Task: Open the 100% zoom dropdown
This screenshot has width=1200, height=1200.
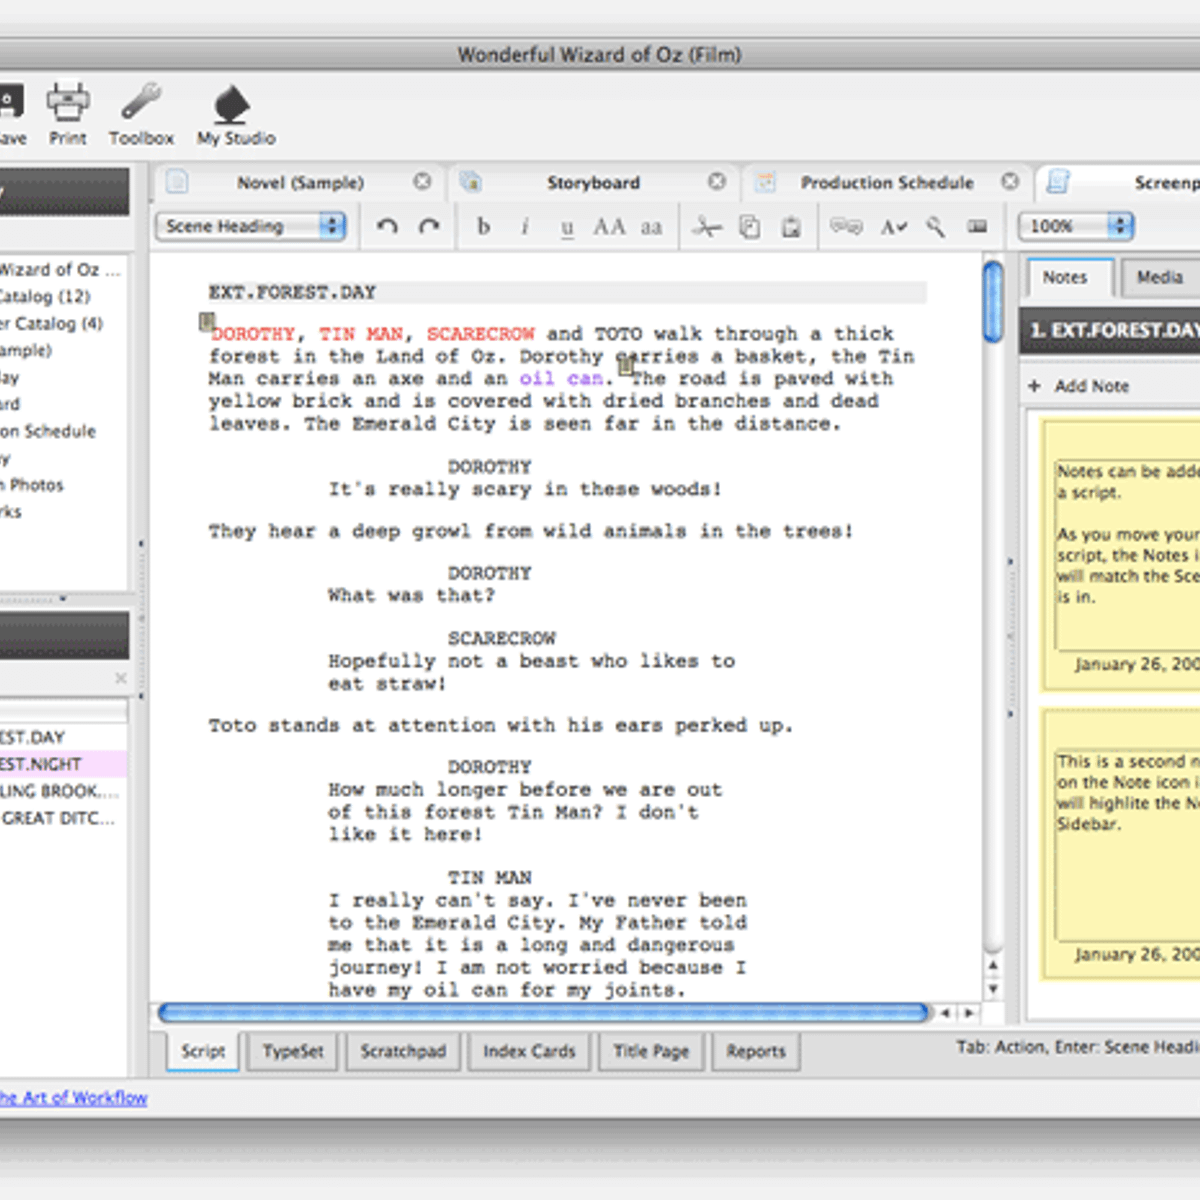Action: coord(1076,226)
